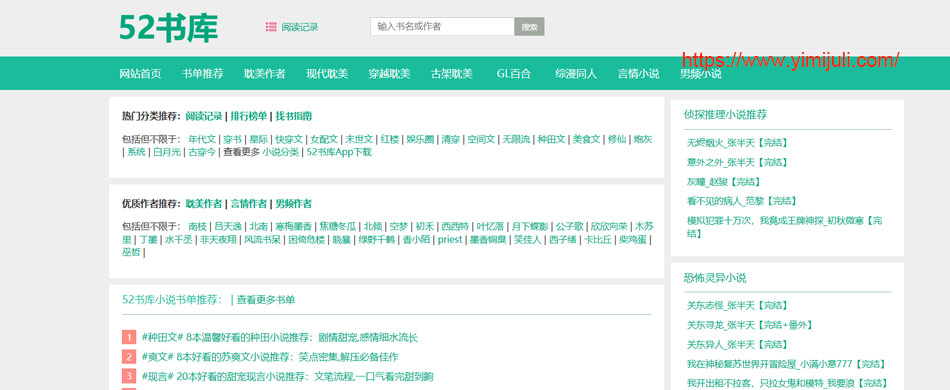The height and width of the screenshot is (390, 950).
Task: Open author link 焦糖冬瓜
Action: tap(337, 226)
